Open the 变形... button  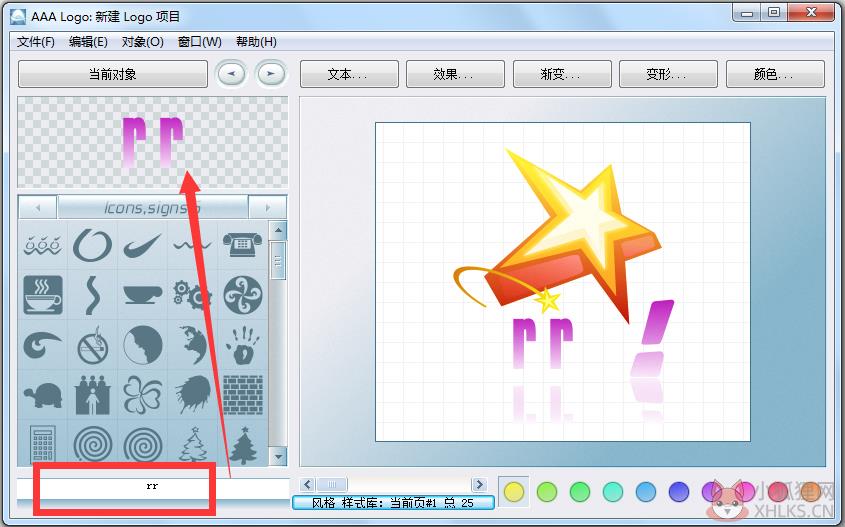tap(668, 74)
